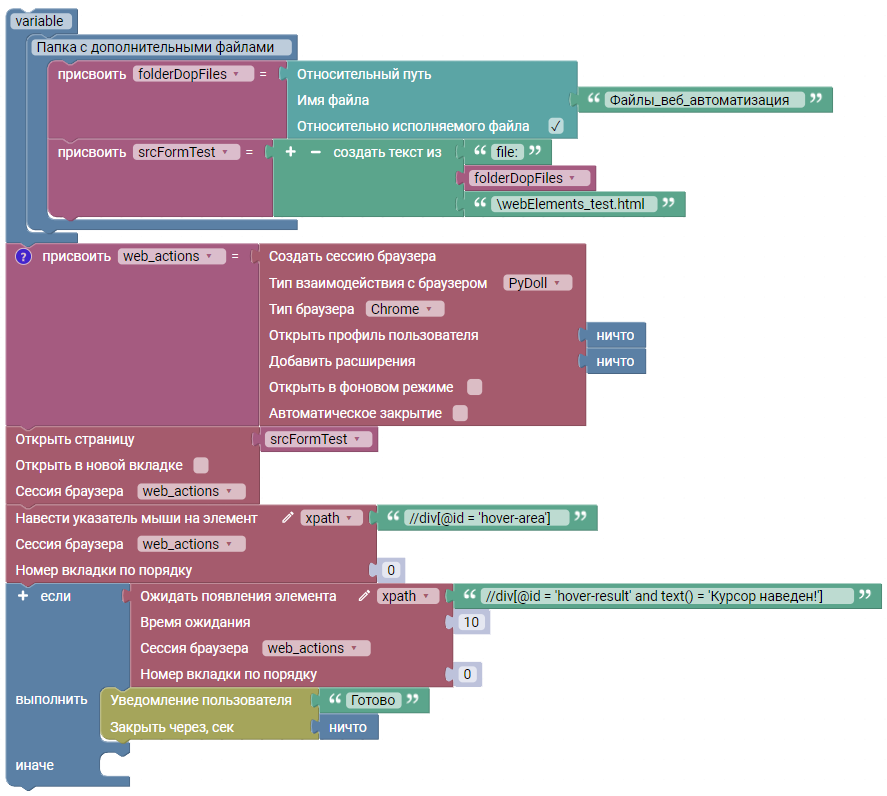Check 'Открыть в новой вкладке' option

pyautogui.click(x=201, y=465)
